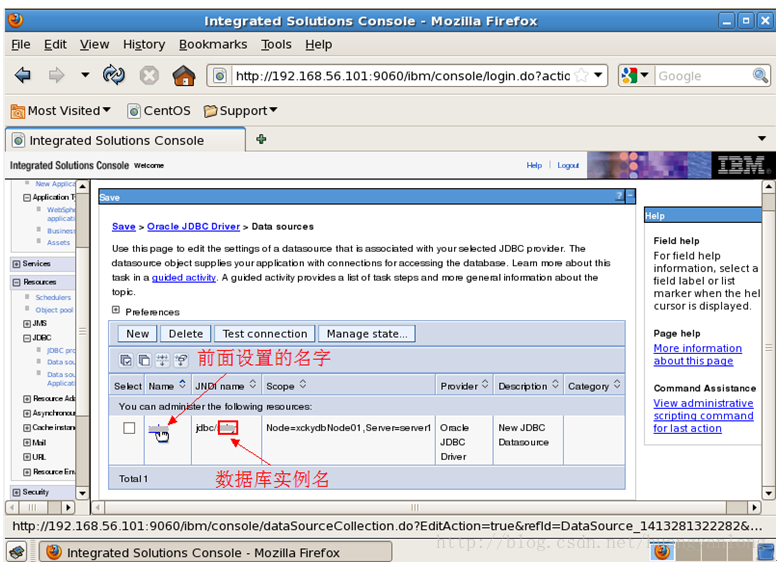Open the Bookmarks menu
777x562 pixels.
click(x=213, y=44)
